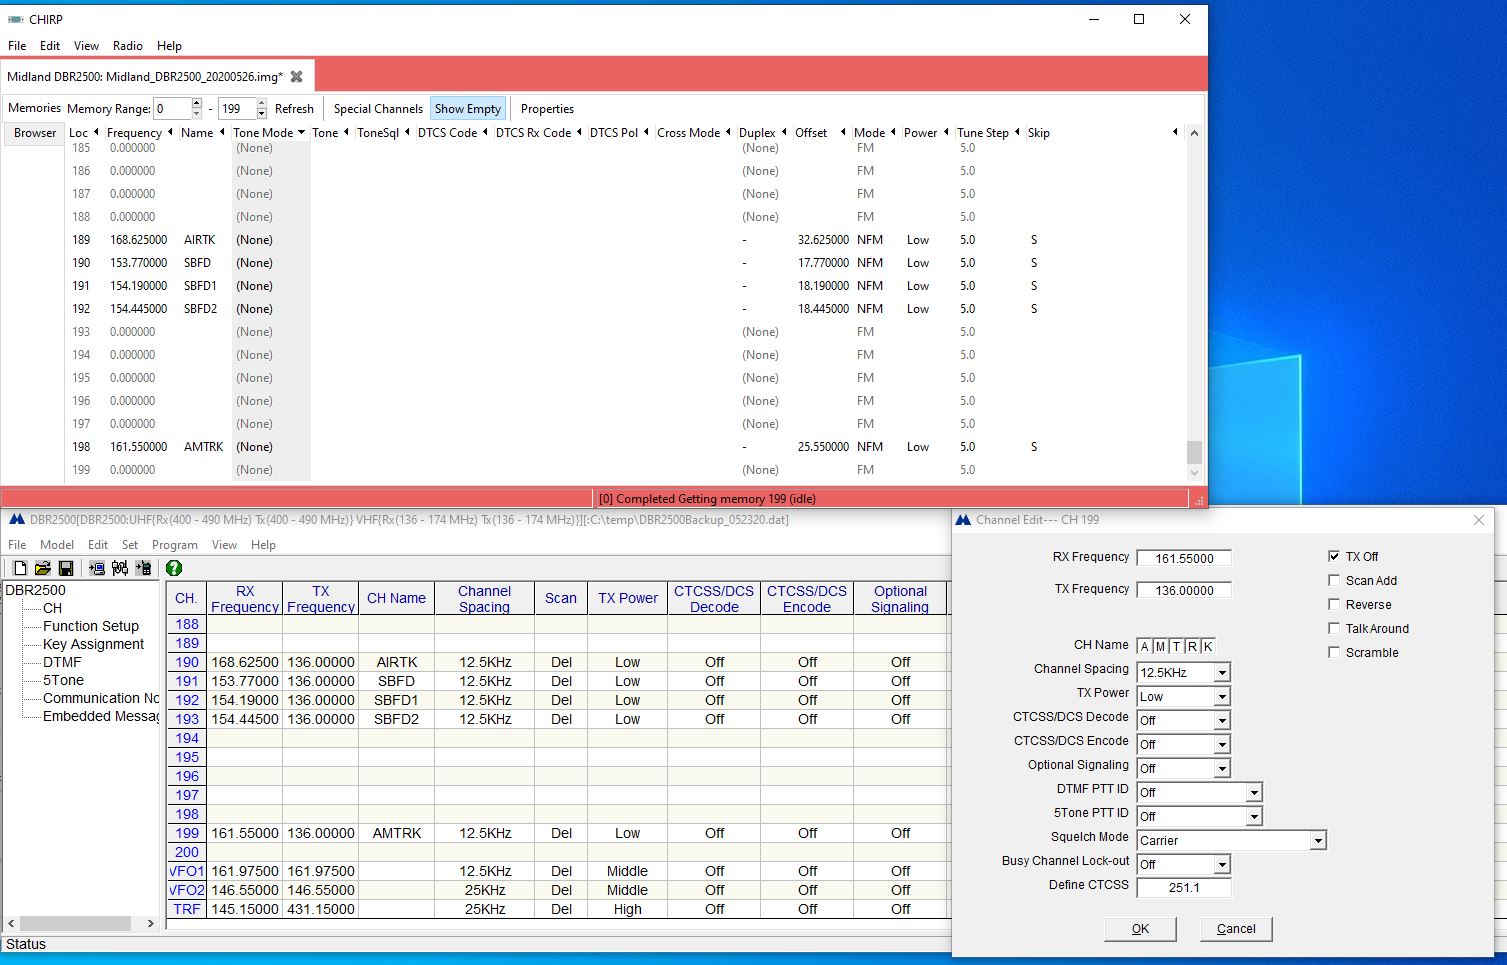The width and height of the screenshot is (1507, 965).
Task: Click the right arrow of the DBR2500 tree scrollbar
Action: pyautogui.click(x=151, y=923)
